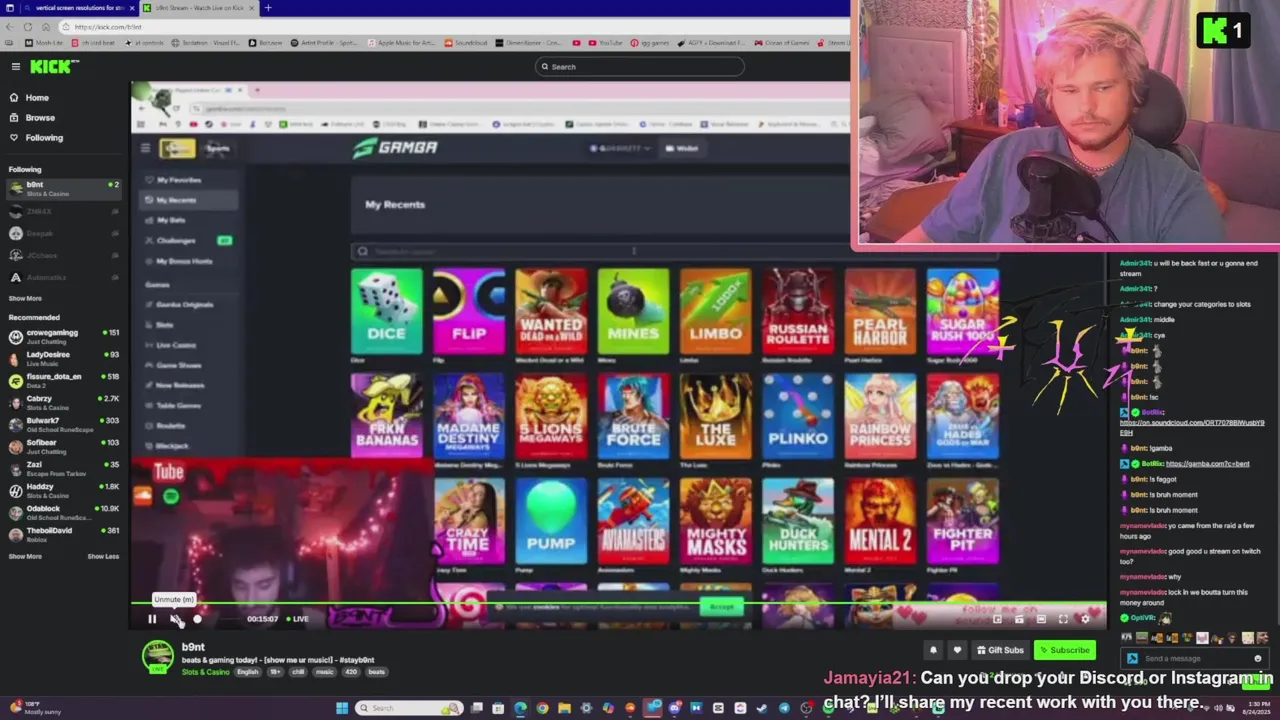Open the crowegamingg recommended channel
1280x720 pixels.
tap(63, 336)
